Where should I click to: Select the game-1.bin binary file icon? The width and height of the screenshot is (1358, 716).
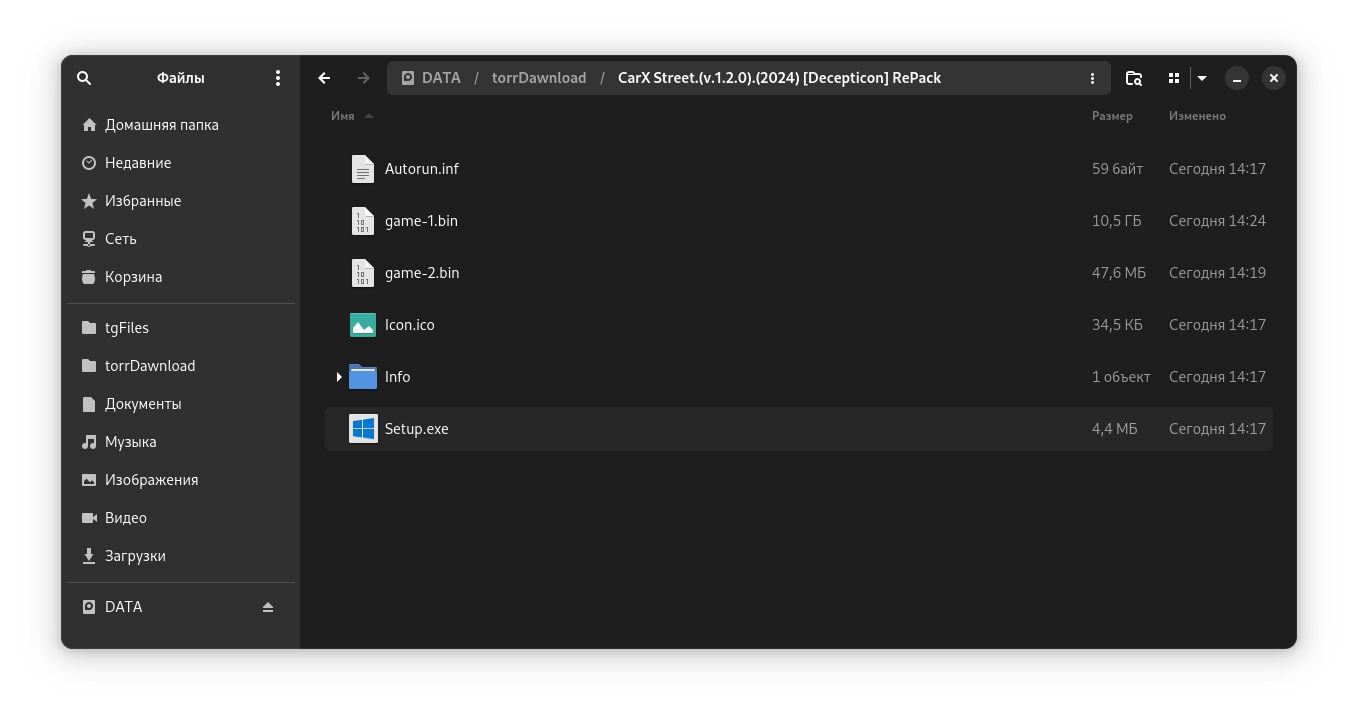tap(363, 221)
